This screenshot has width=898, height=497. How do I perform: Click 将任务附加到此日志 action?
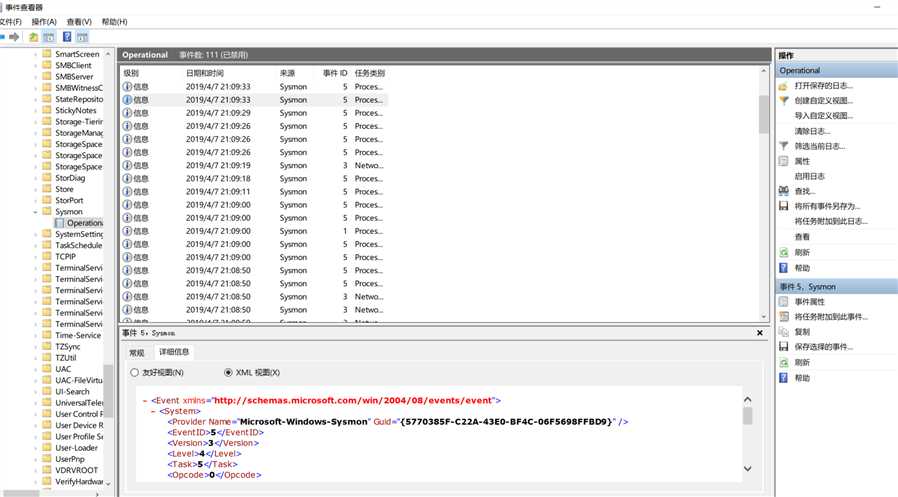coord(831,221)
